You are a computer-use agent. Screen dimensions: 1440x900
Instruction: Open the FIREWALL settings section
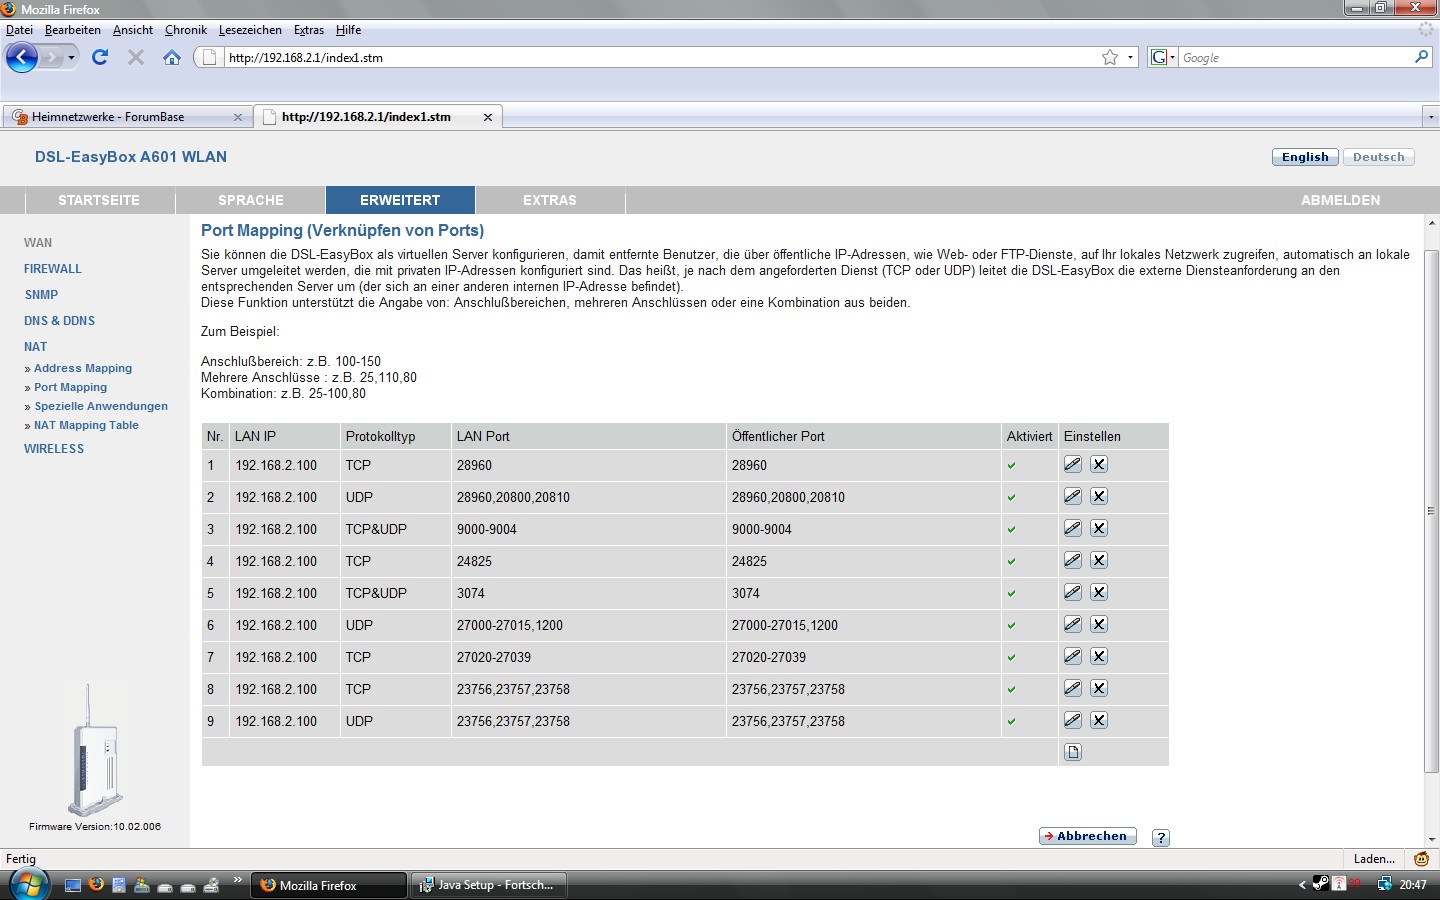[53, 269]
